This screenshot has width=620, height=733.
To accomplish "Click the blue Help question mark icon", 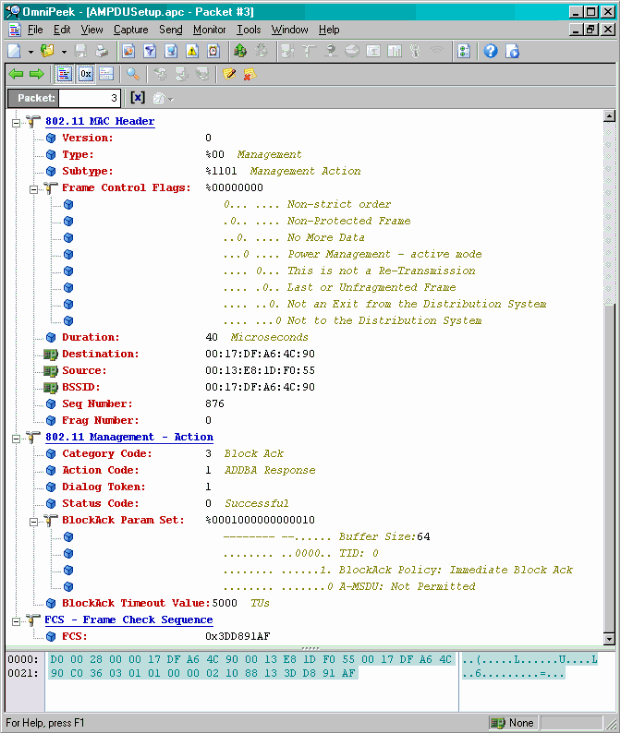I will coord(490,50).
